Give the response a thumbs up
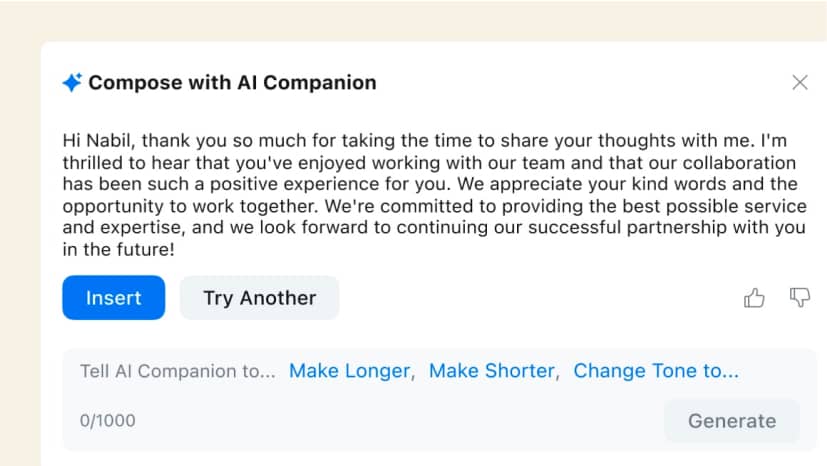Image resolution: width=827 pixels, height=466 pixels. pos(754,297)
